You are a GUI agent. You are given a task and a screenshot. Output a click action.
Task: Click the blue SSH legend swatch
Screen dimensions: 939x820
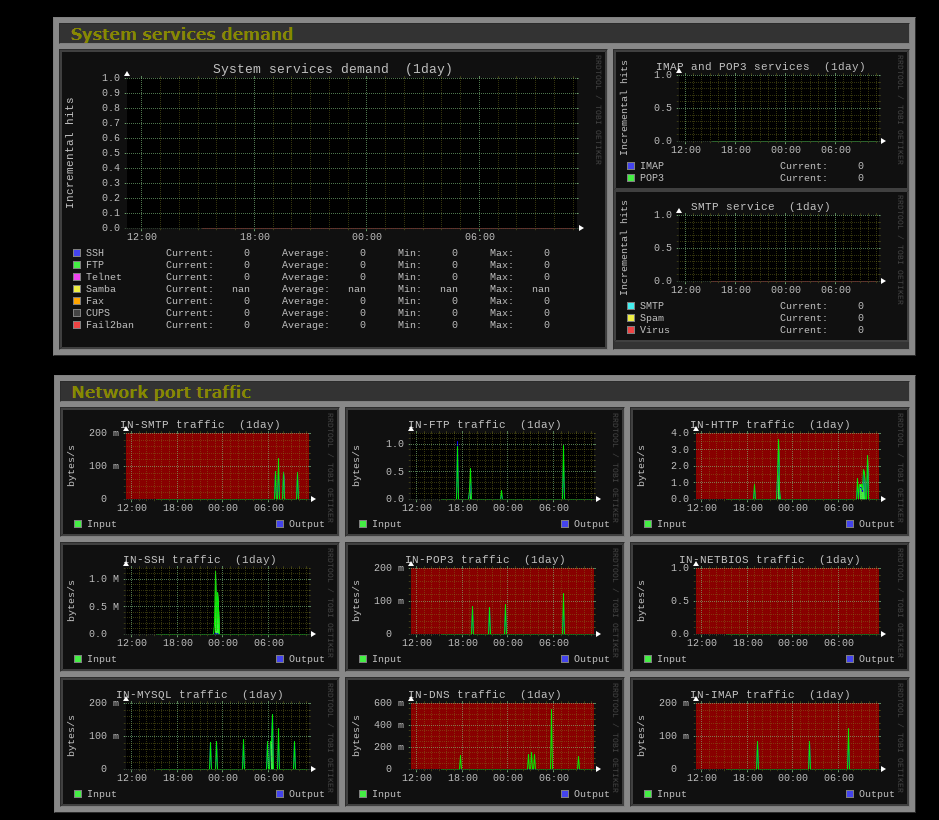tap(77, 254)
